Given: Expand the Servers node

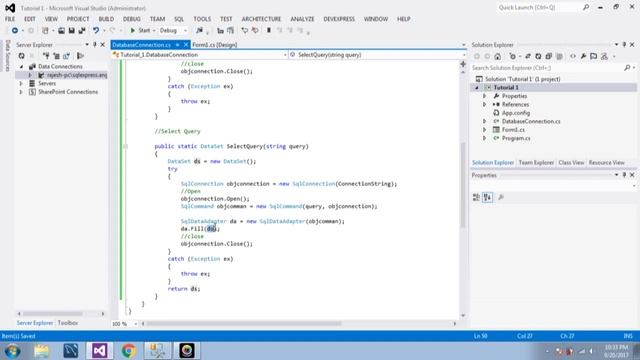Looking at the screenshot, I should pyautogui.click(x=21, y=84).
